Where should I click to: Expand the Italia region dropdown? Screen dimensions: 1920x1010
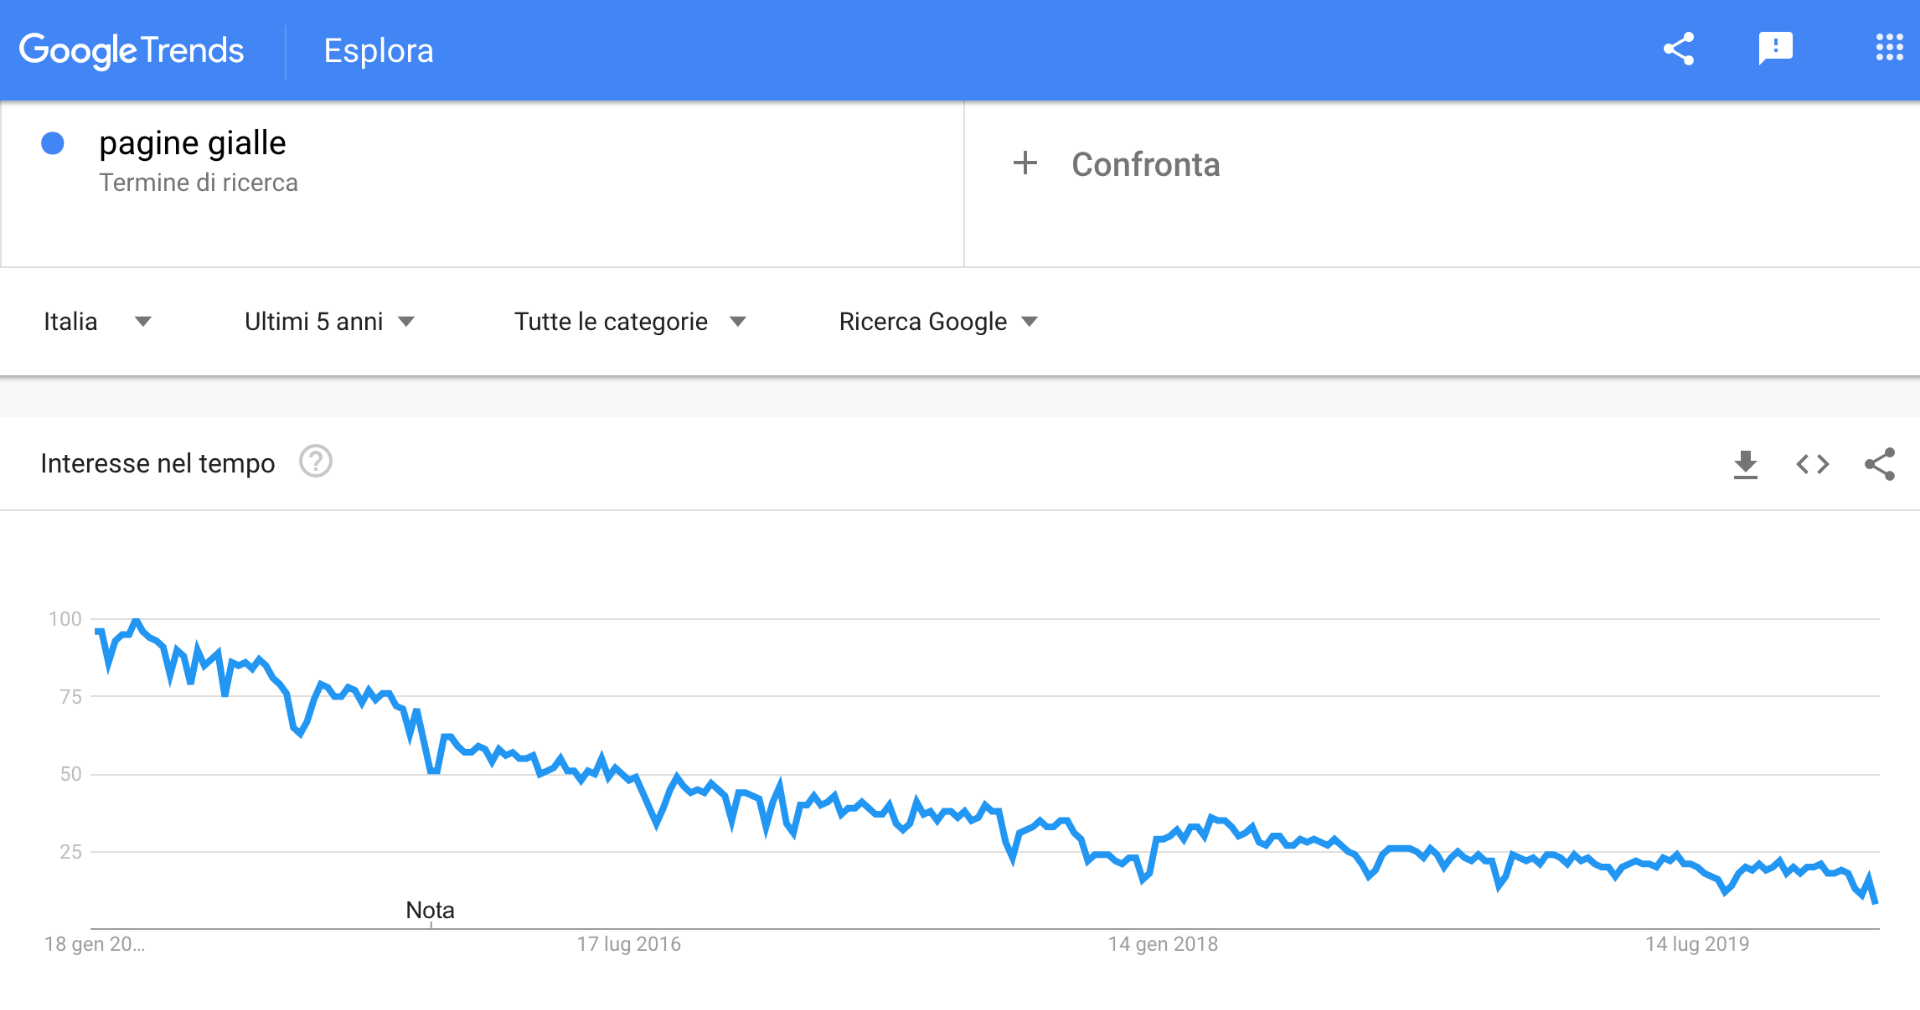click(97, 321)
